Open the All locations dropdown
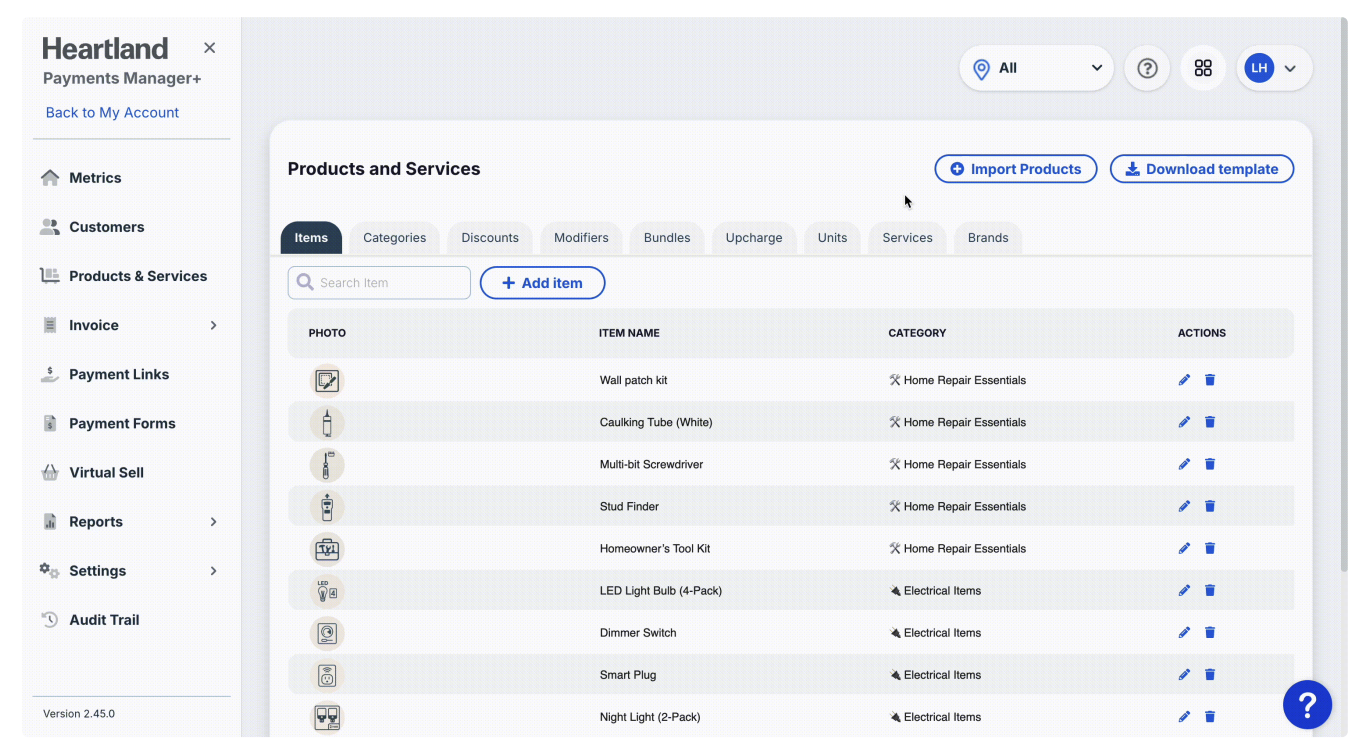 pyautogui.click(x=1036, y=68)
